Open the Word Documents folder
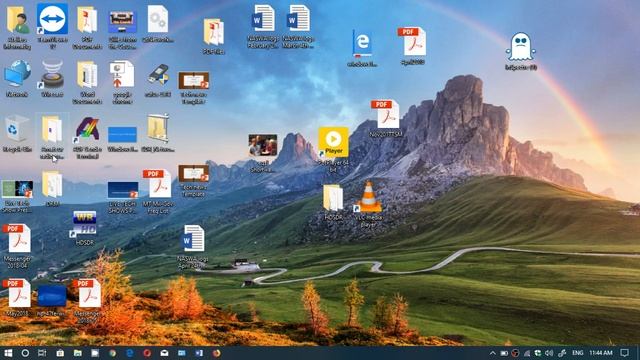This screenshot has height=360, width=640. pyautogui.click(x=87, y=74)
